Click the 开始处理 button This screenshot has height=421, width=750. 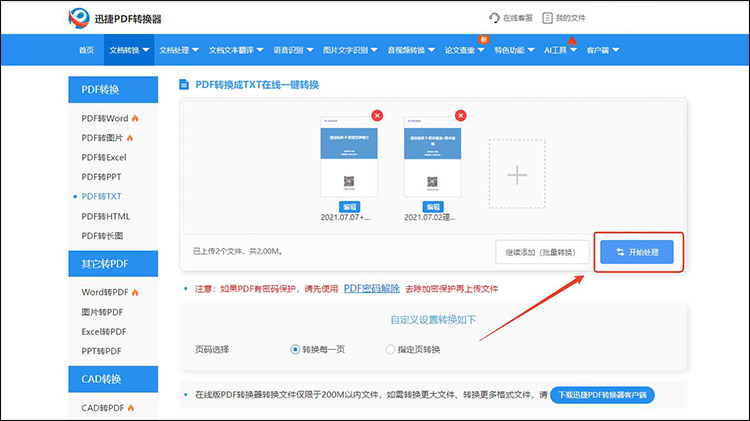click(x=637, y=252)
